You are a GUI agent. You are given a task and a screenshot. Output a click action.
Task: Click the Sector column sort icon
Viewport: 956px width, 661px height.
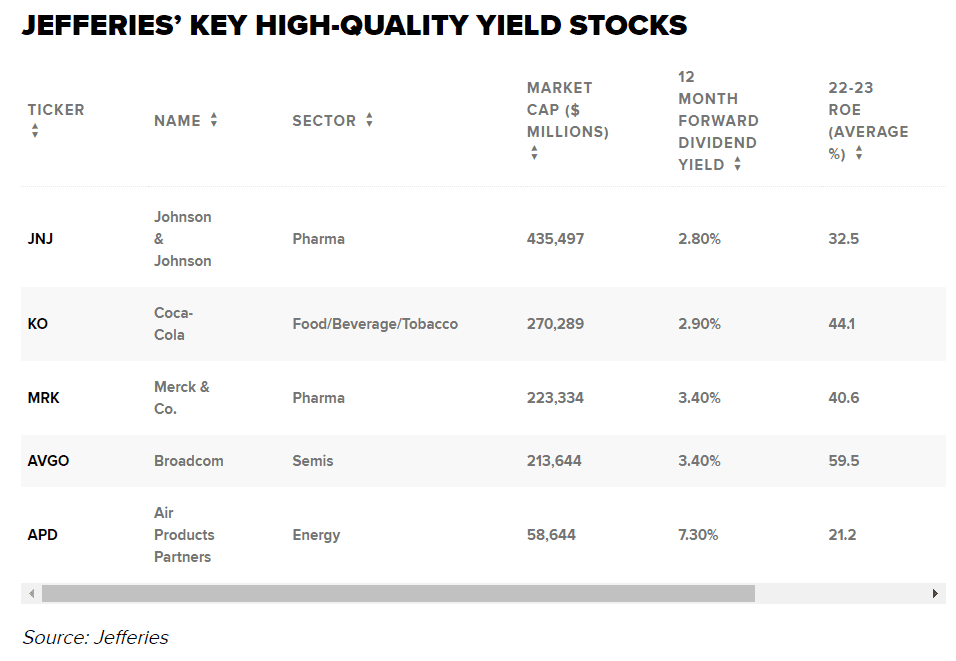click(x=369, y=120)
